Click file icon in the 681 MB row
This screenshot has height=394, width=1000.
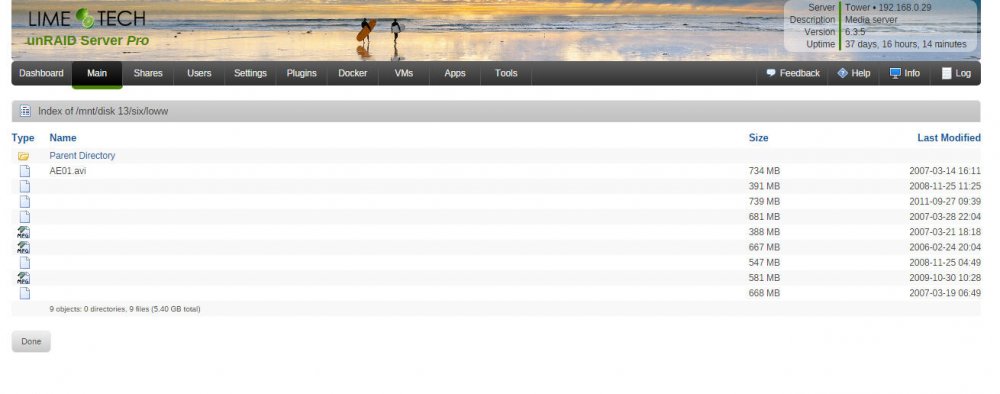point(24,217)
